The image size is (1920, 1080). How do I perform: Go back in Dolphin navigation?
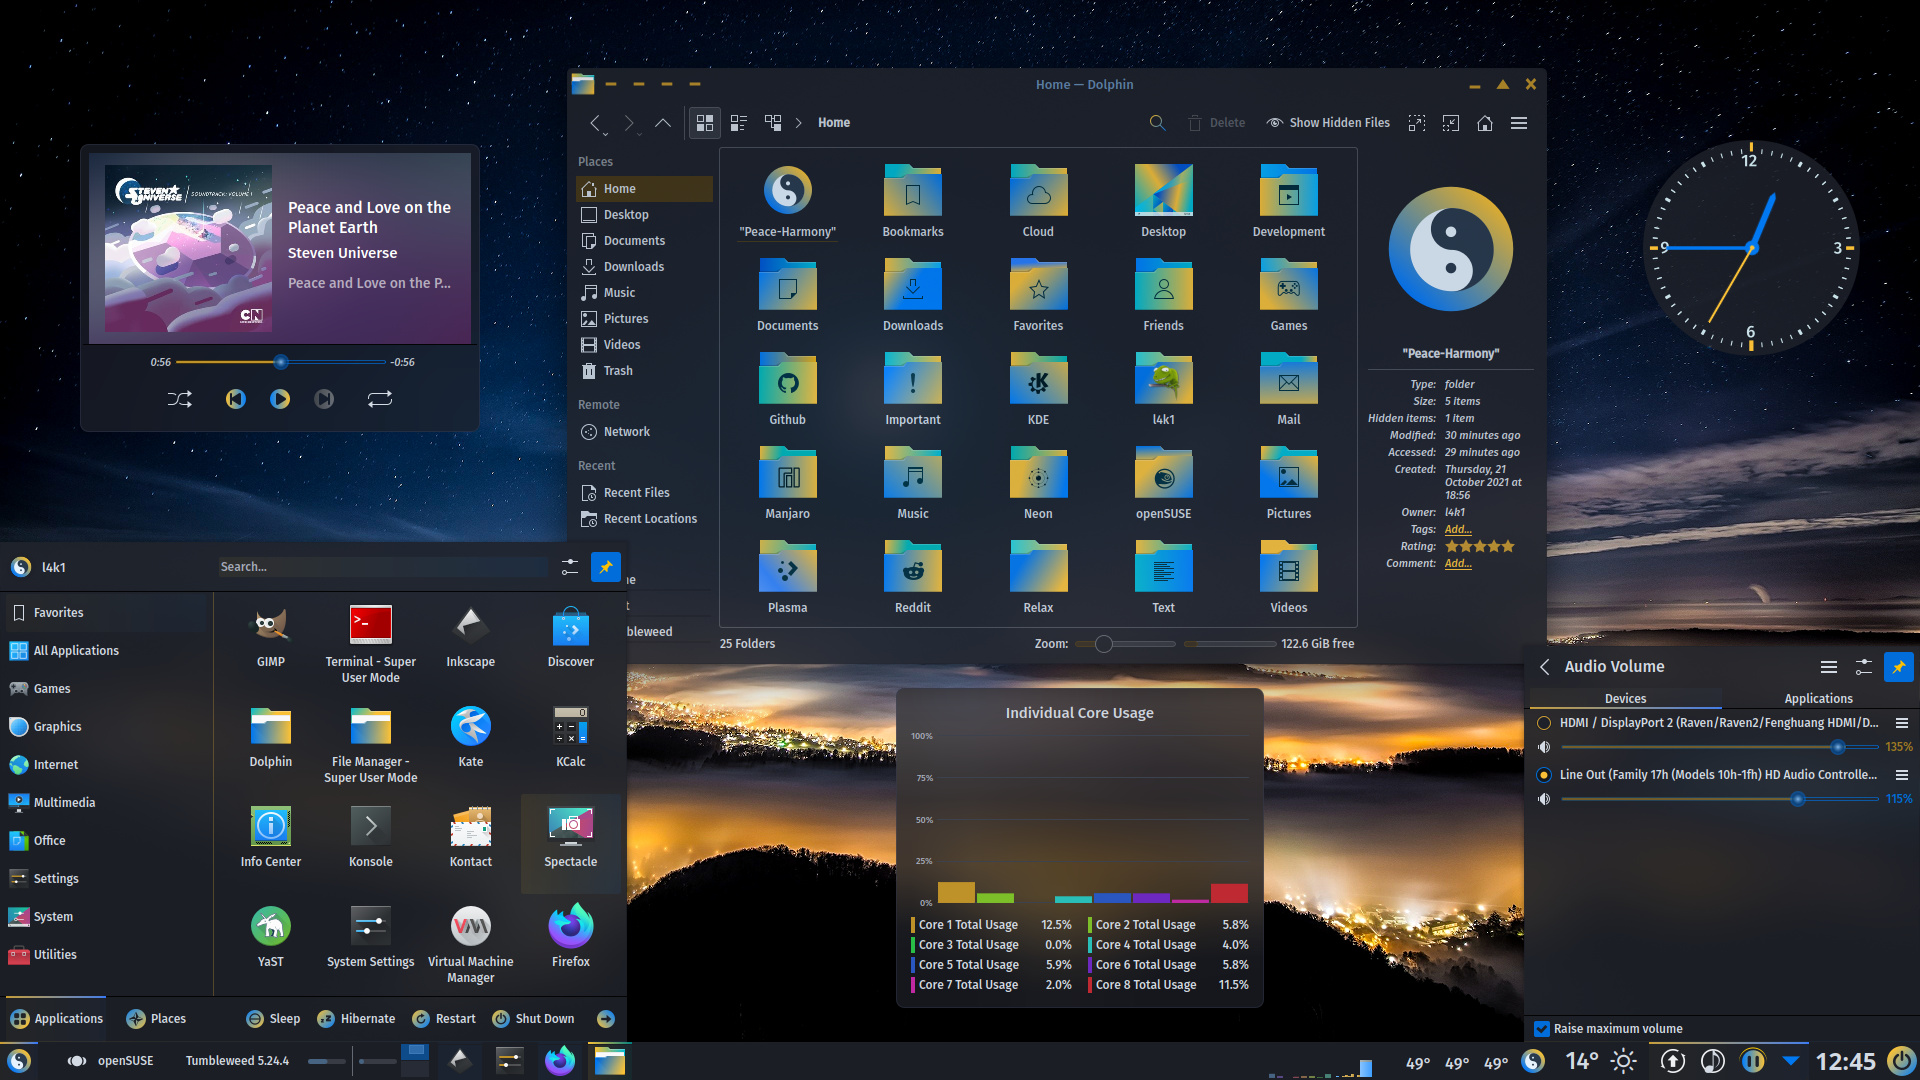click(596, 123)
